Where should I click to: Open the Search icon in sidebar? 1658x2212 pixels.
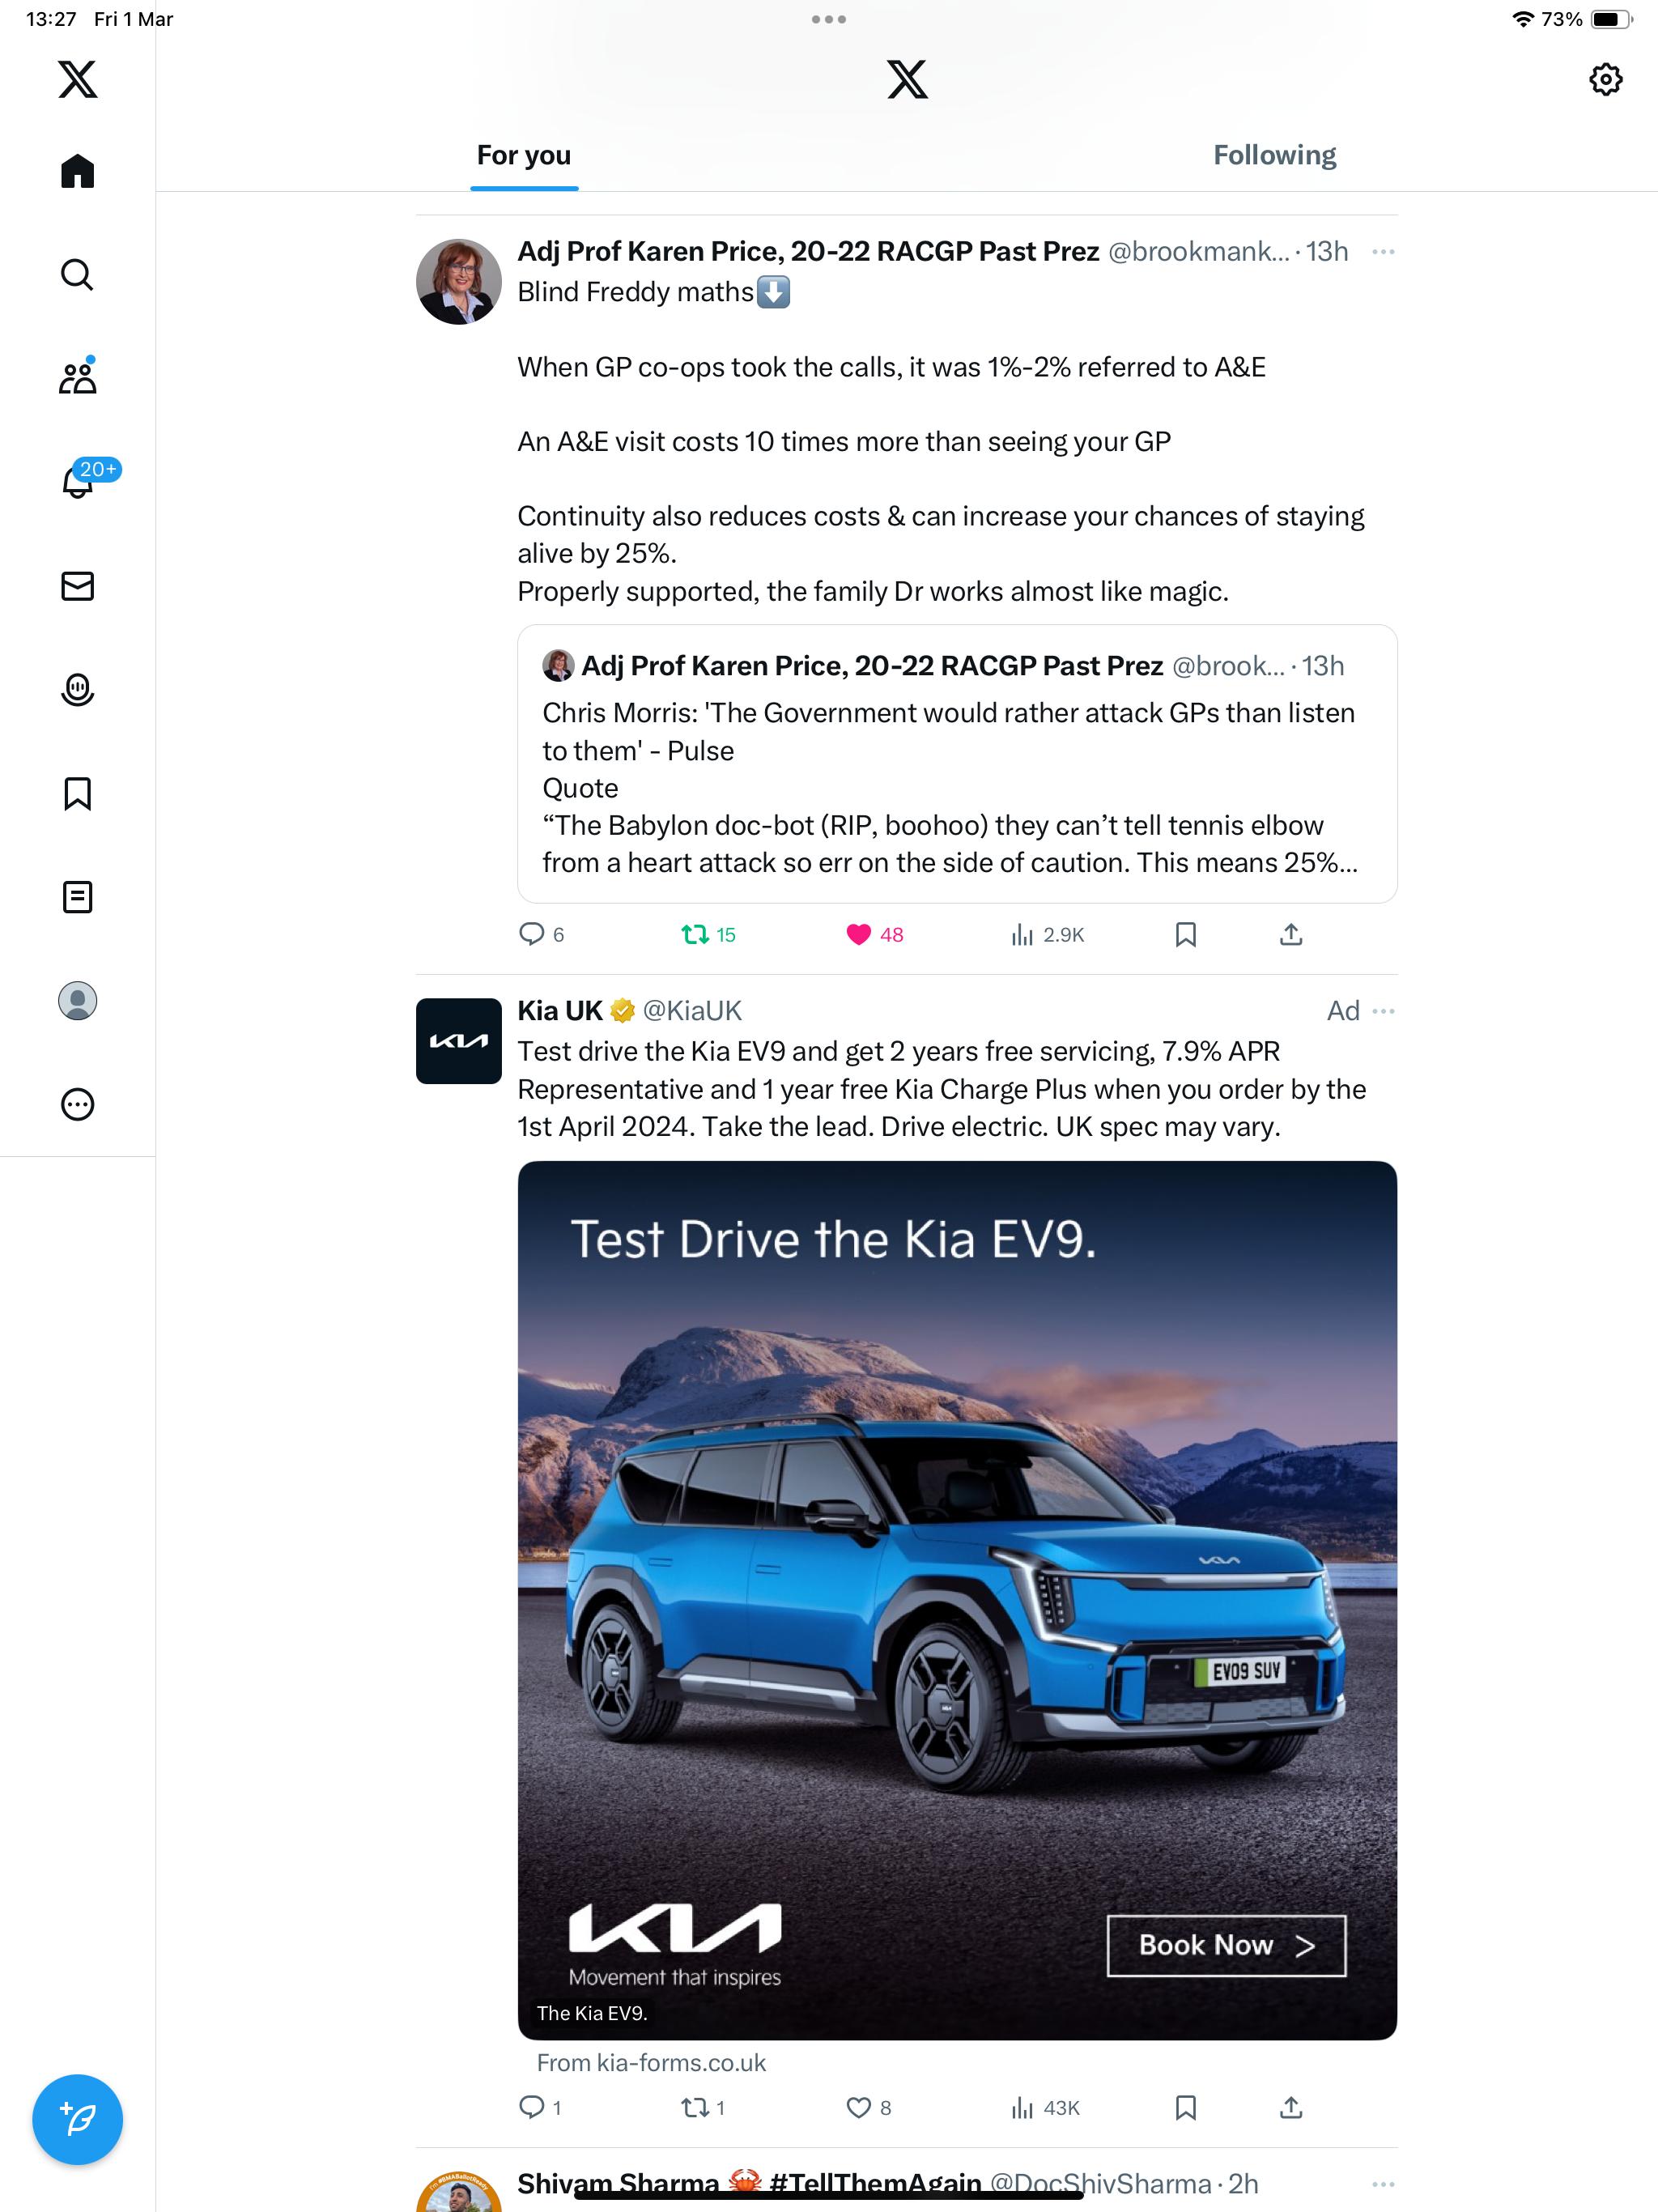[77, 274]
